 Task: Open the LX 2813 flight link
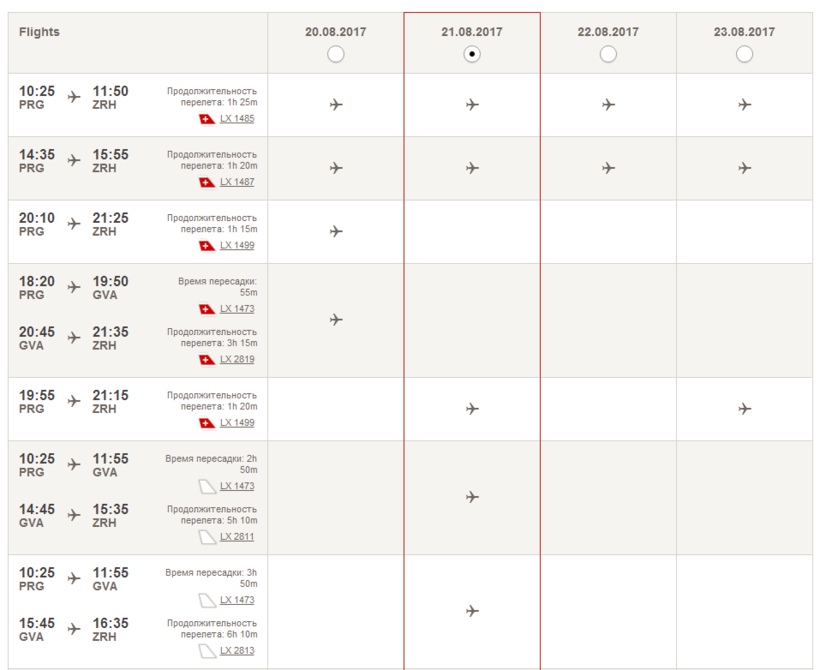click(x=237, y=651)
